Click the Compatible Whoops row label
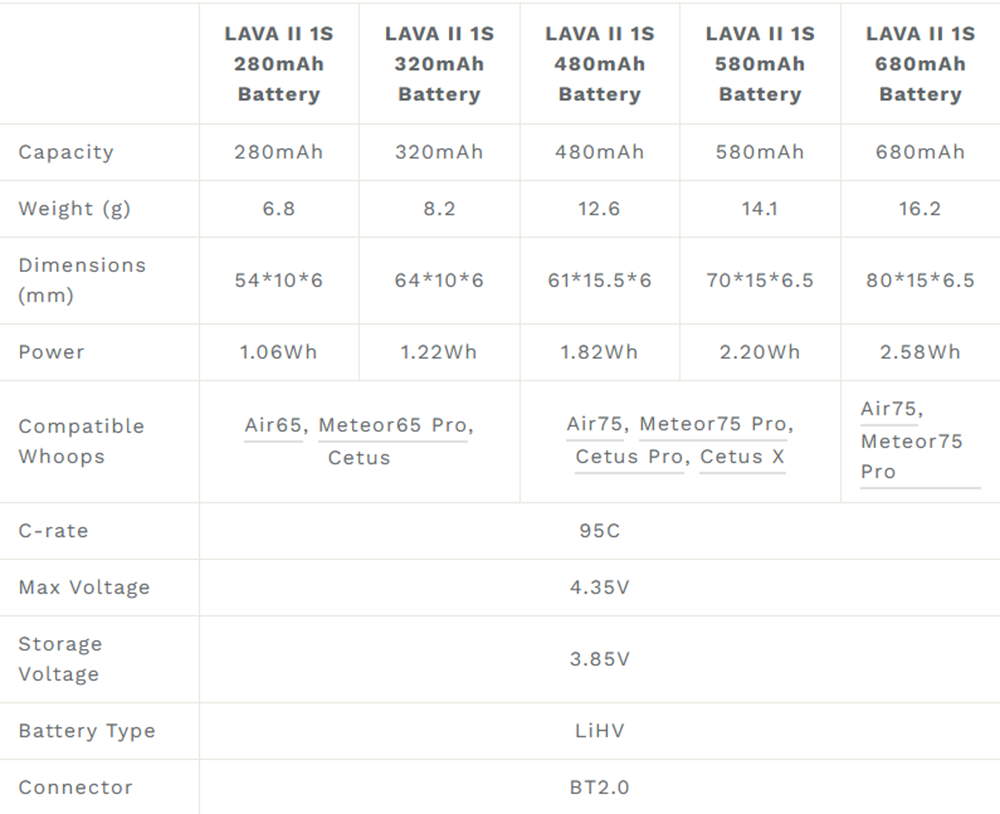The image size is (1000, 814). pyautogui.click(x=82, y=441)
